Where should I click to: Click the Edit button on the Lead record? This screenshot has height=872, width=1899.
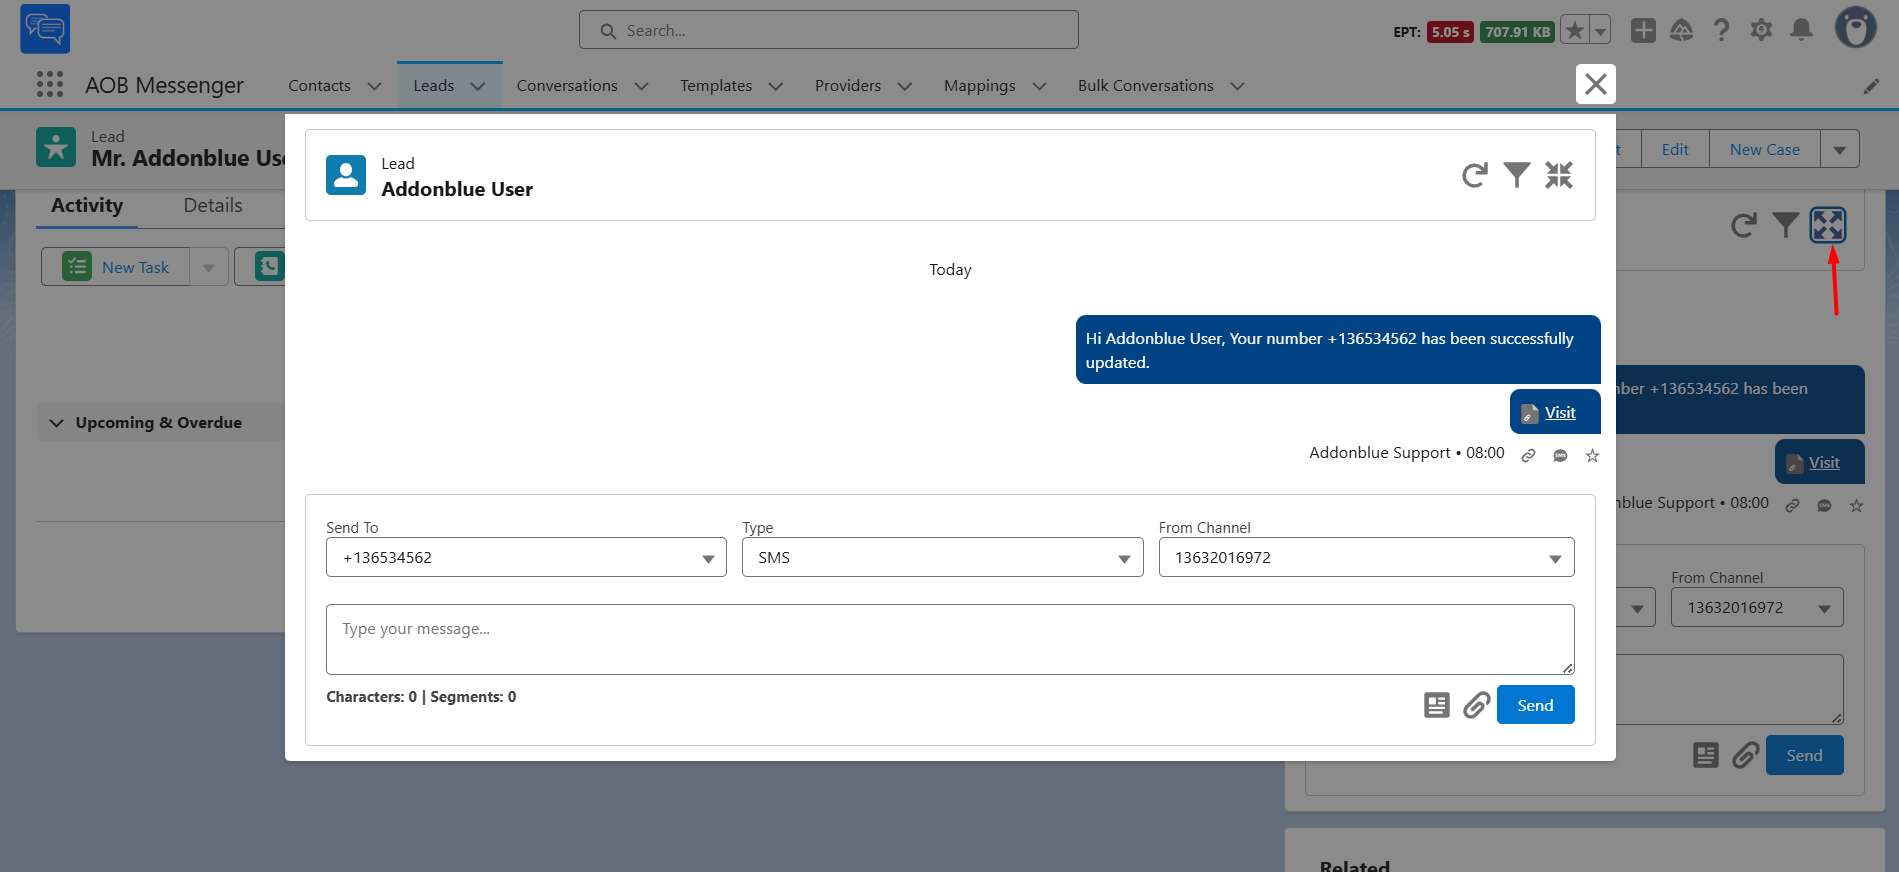click(x=1675, y=150)
